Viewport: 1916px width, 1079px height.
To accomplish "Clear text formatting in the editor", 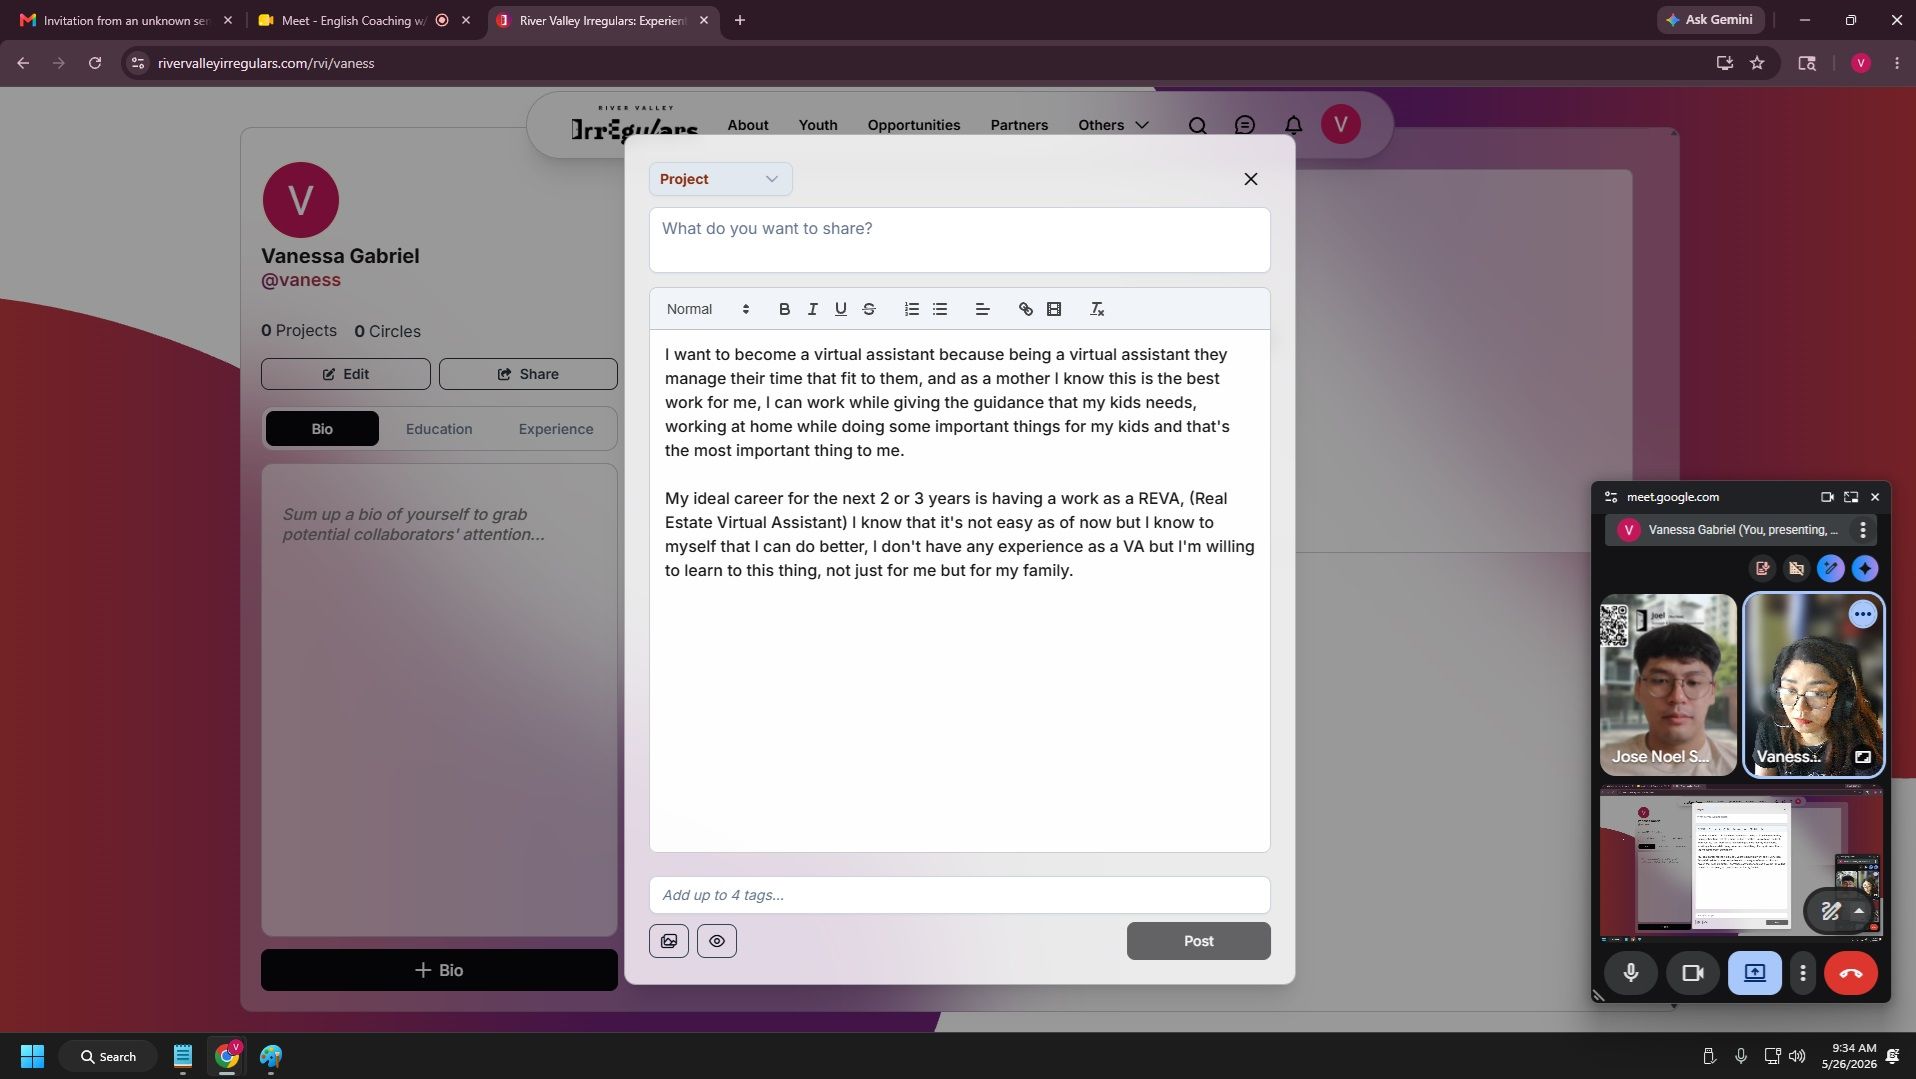I will (x=1096, y=309).
